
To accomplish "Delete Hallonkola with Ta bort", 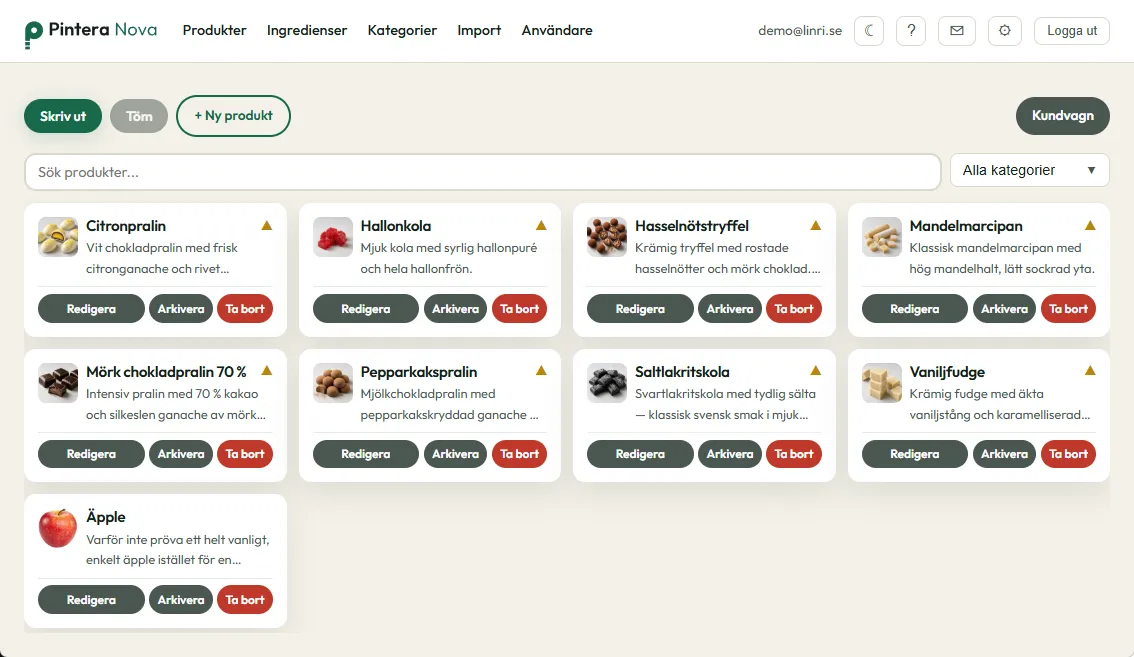I will [x=519, y=309].
